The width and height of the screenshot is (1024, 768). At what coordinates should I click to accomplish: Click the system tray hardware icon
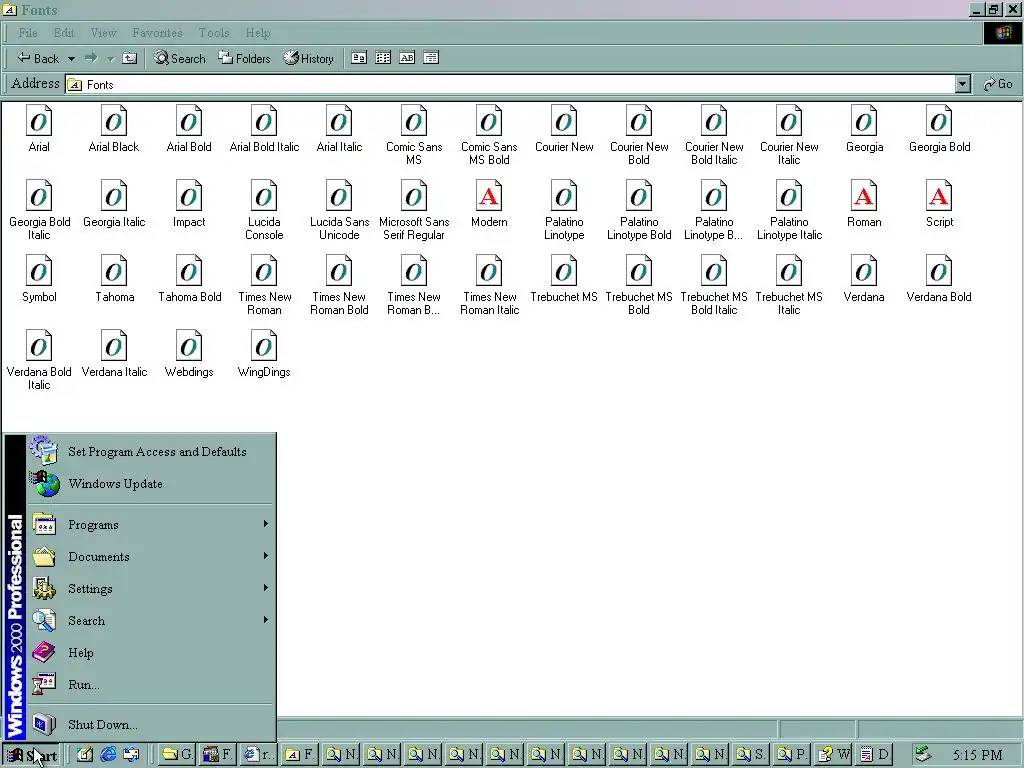coord(922,754)
